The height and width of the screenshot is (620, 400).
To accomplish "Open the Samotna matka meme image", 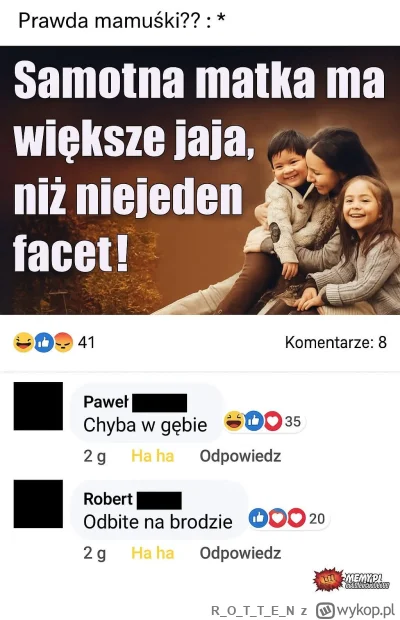I will click(200, 180).
